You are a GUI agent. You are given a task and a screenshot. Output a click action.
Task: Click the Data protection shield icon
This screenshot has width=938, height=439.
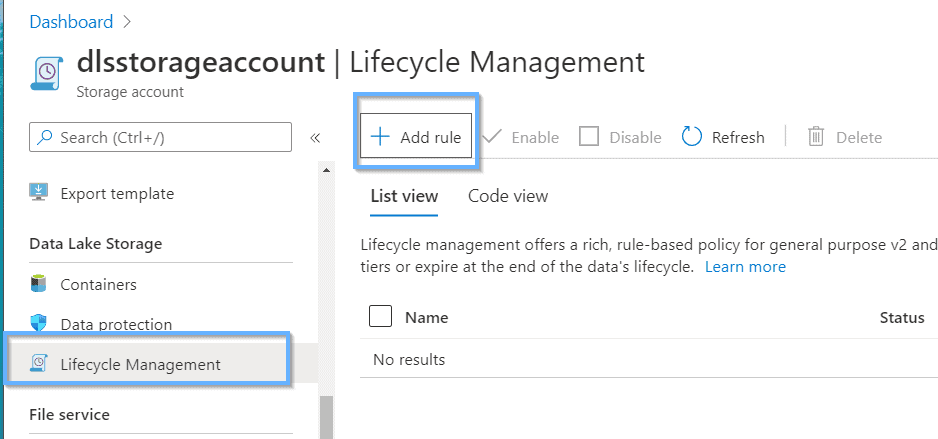(38, 324)
